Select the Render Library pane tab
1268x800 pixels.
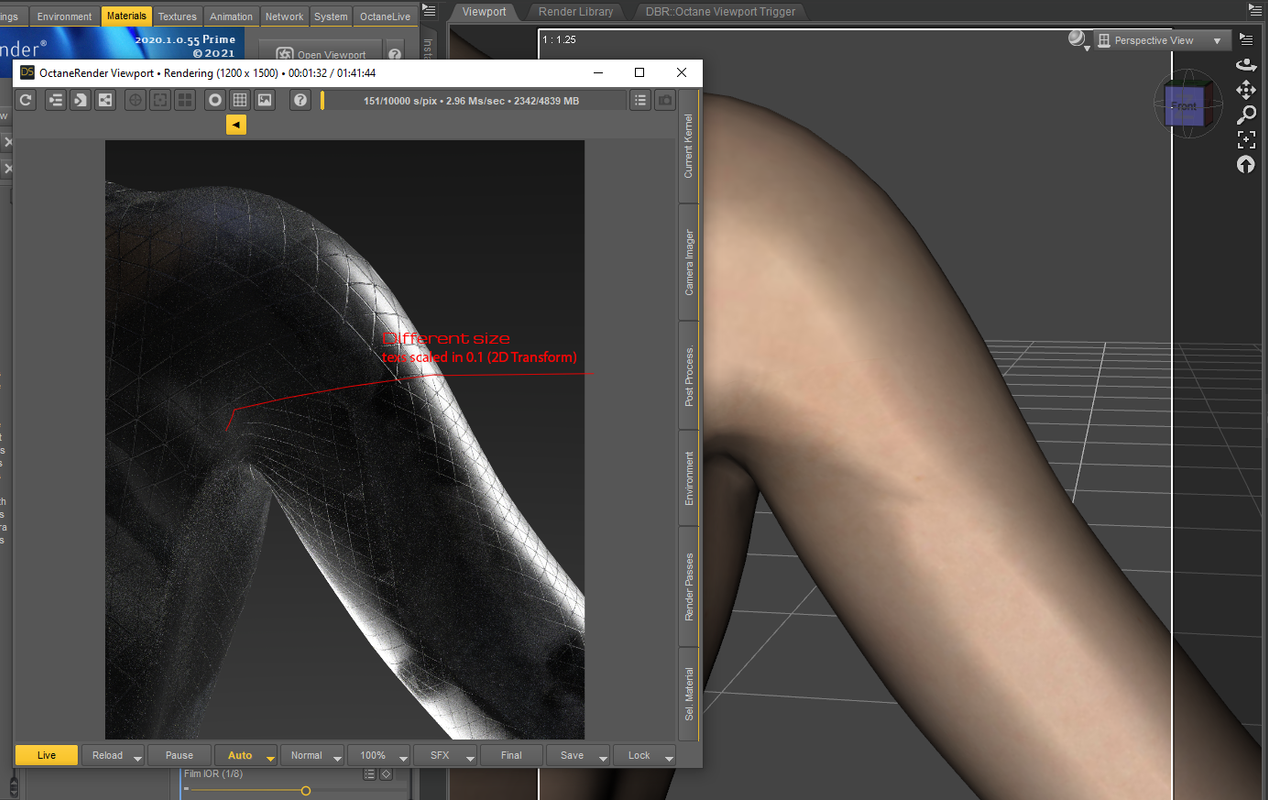tap(575, 12)
